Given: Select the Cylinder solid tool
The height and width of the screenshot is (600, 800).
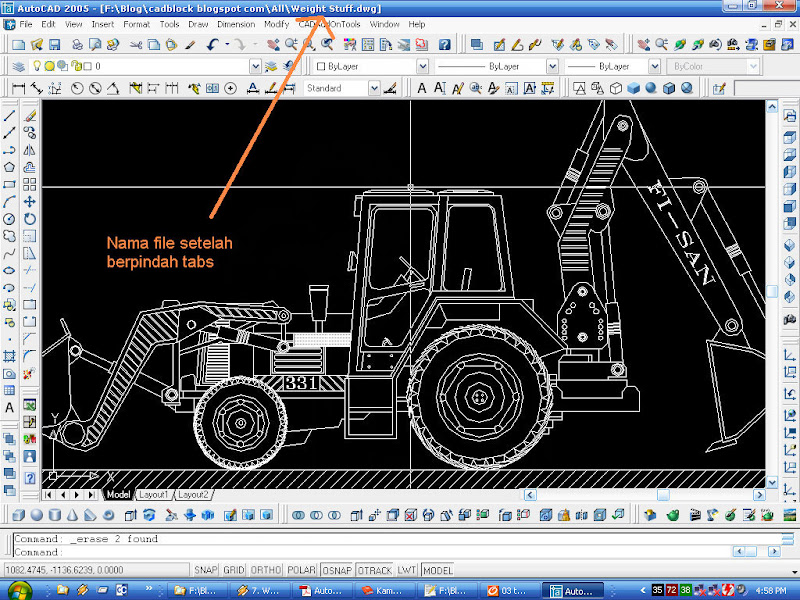Looking at the screenshot, I should pos(55,515).
